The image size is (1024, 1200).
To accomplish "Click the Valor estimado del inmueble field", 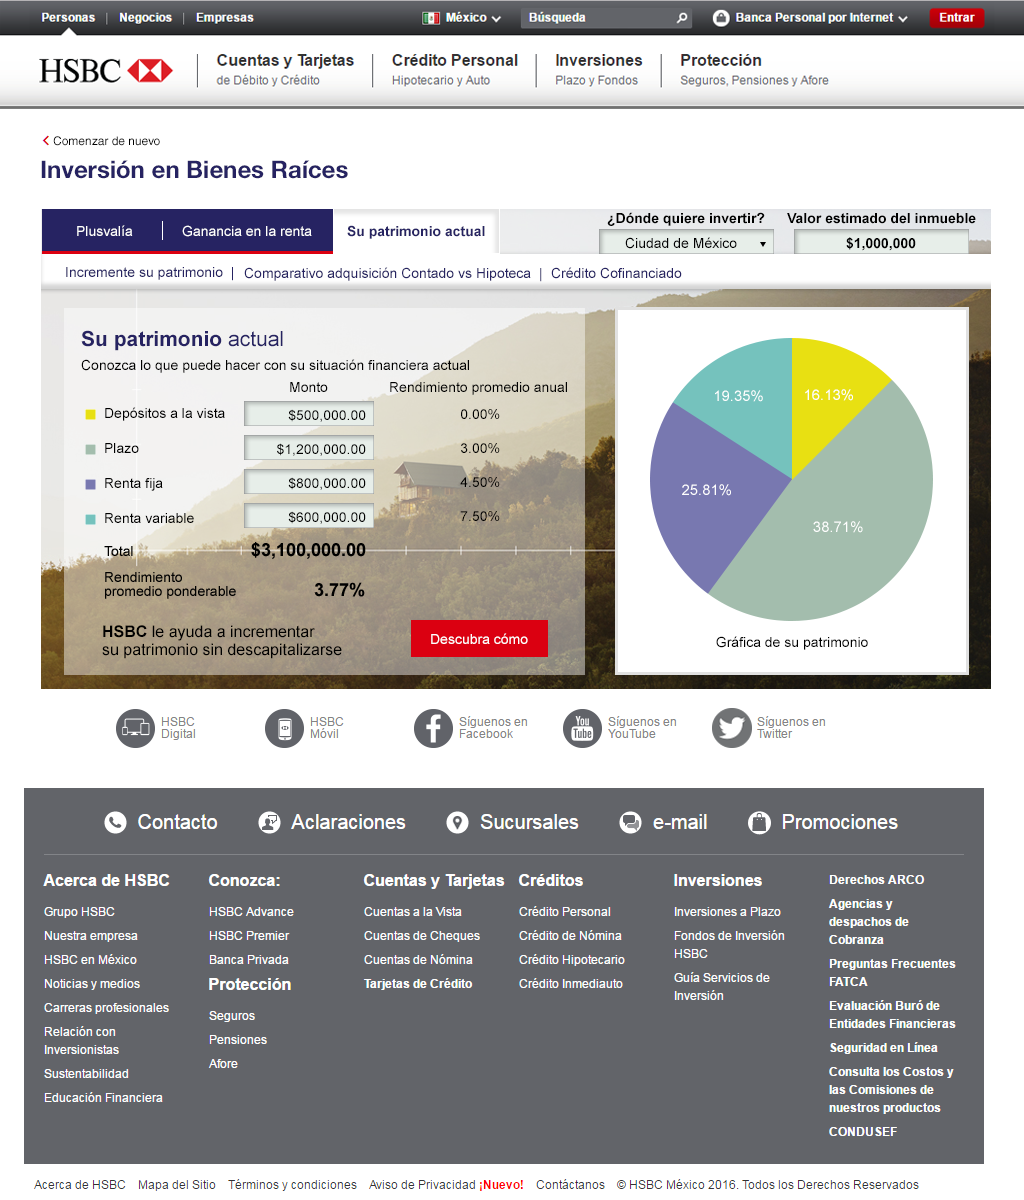I will click(881, 243).
